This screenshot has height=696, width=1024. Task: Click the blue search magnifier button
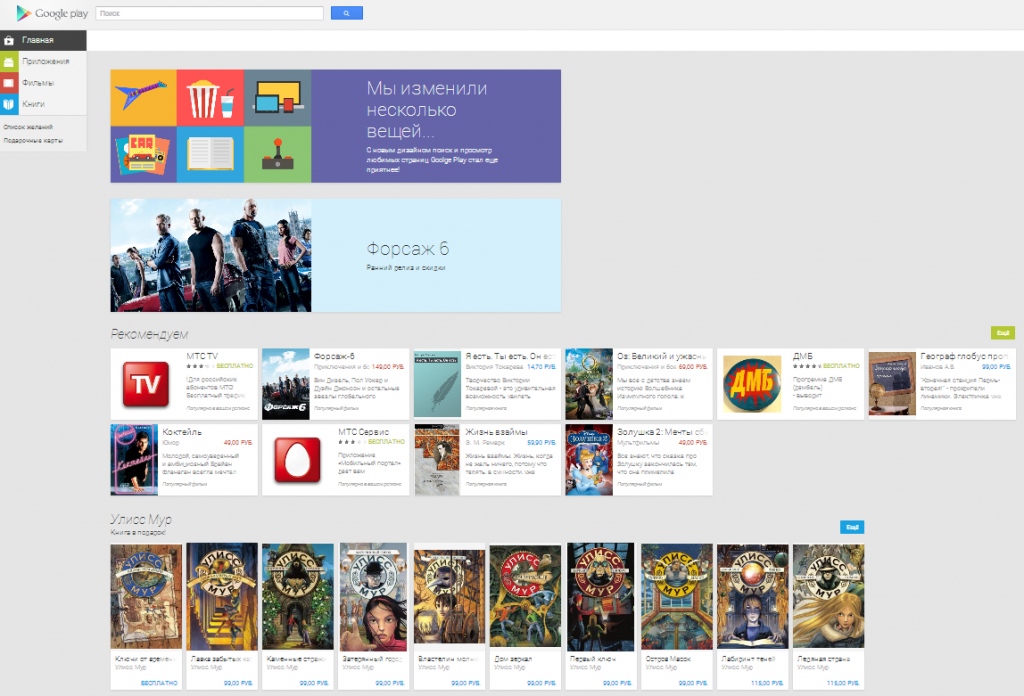click(346, 13)
